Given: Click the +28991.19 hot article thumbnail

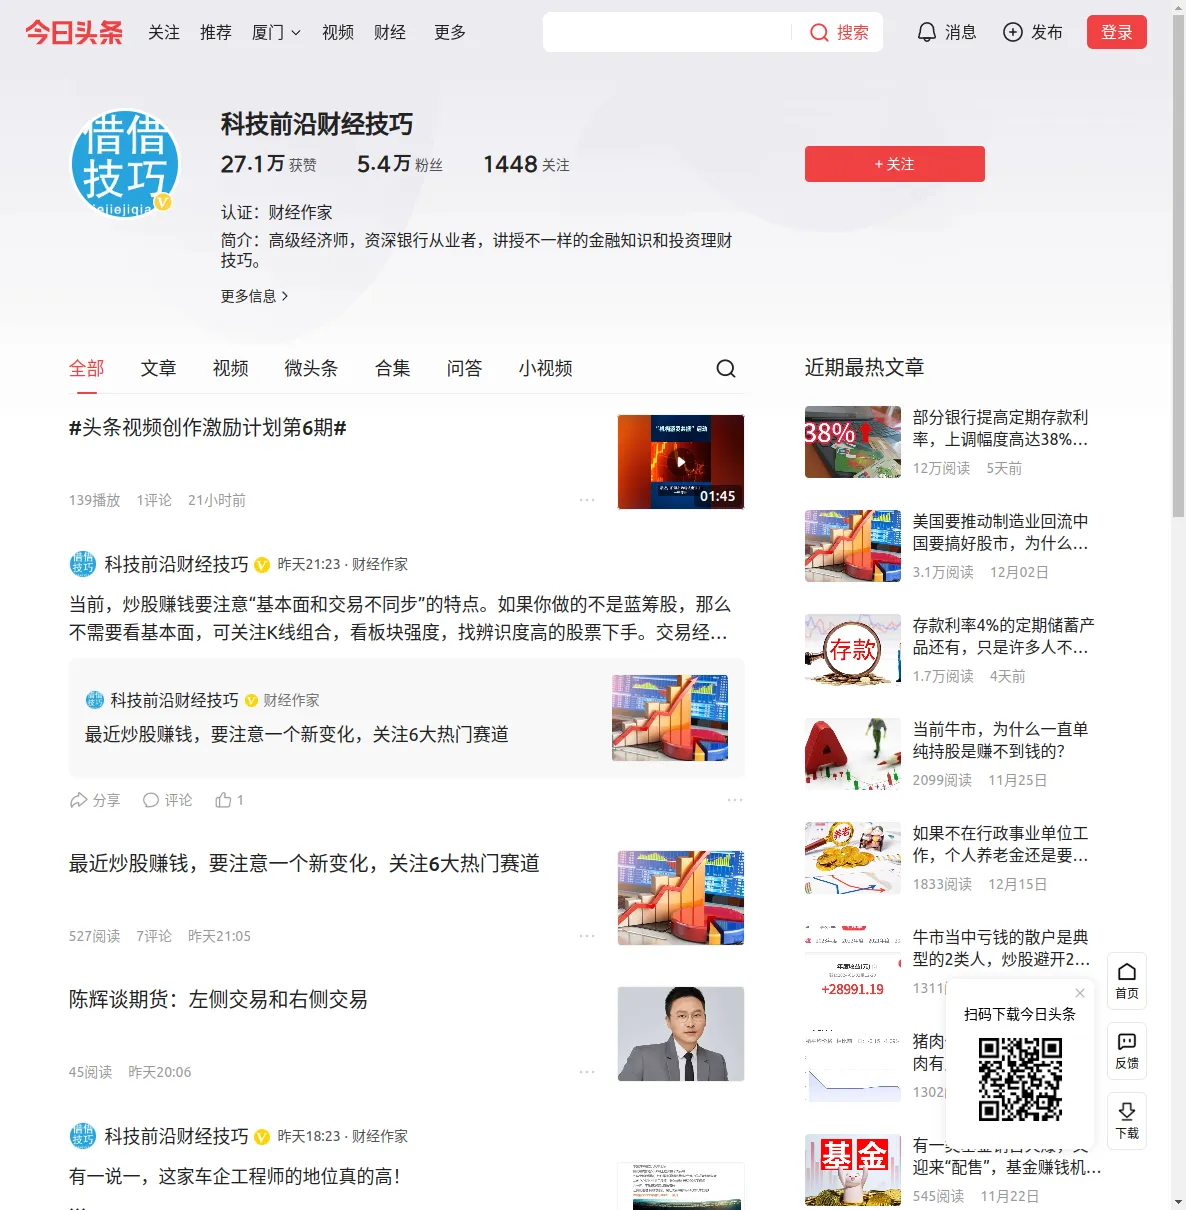Looking at the screenshot, I should (x=853, y=962).
